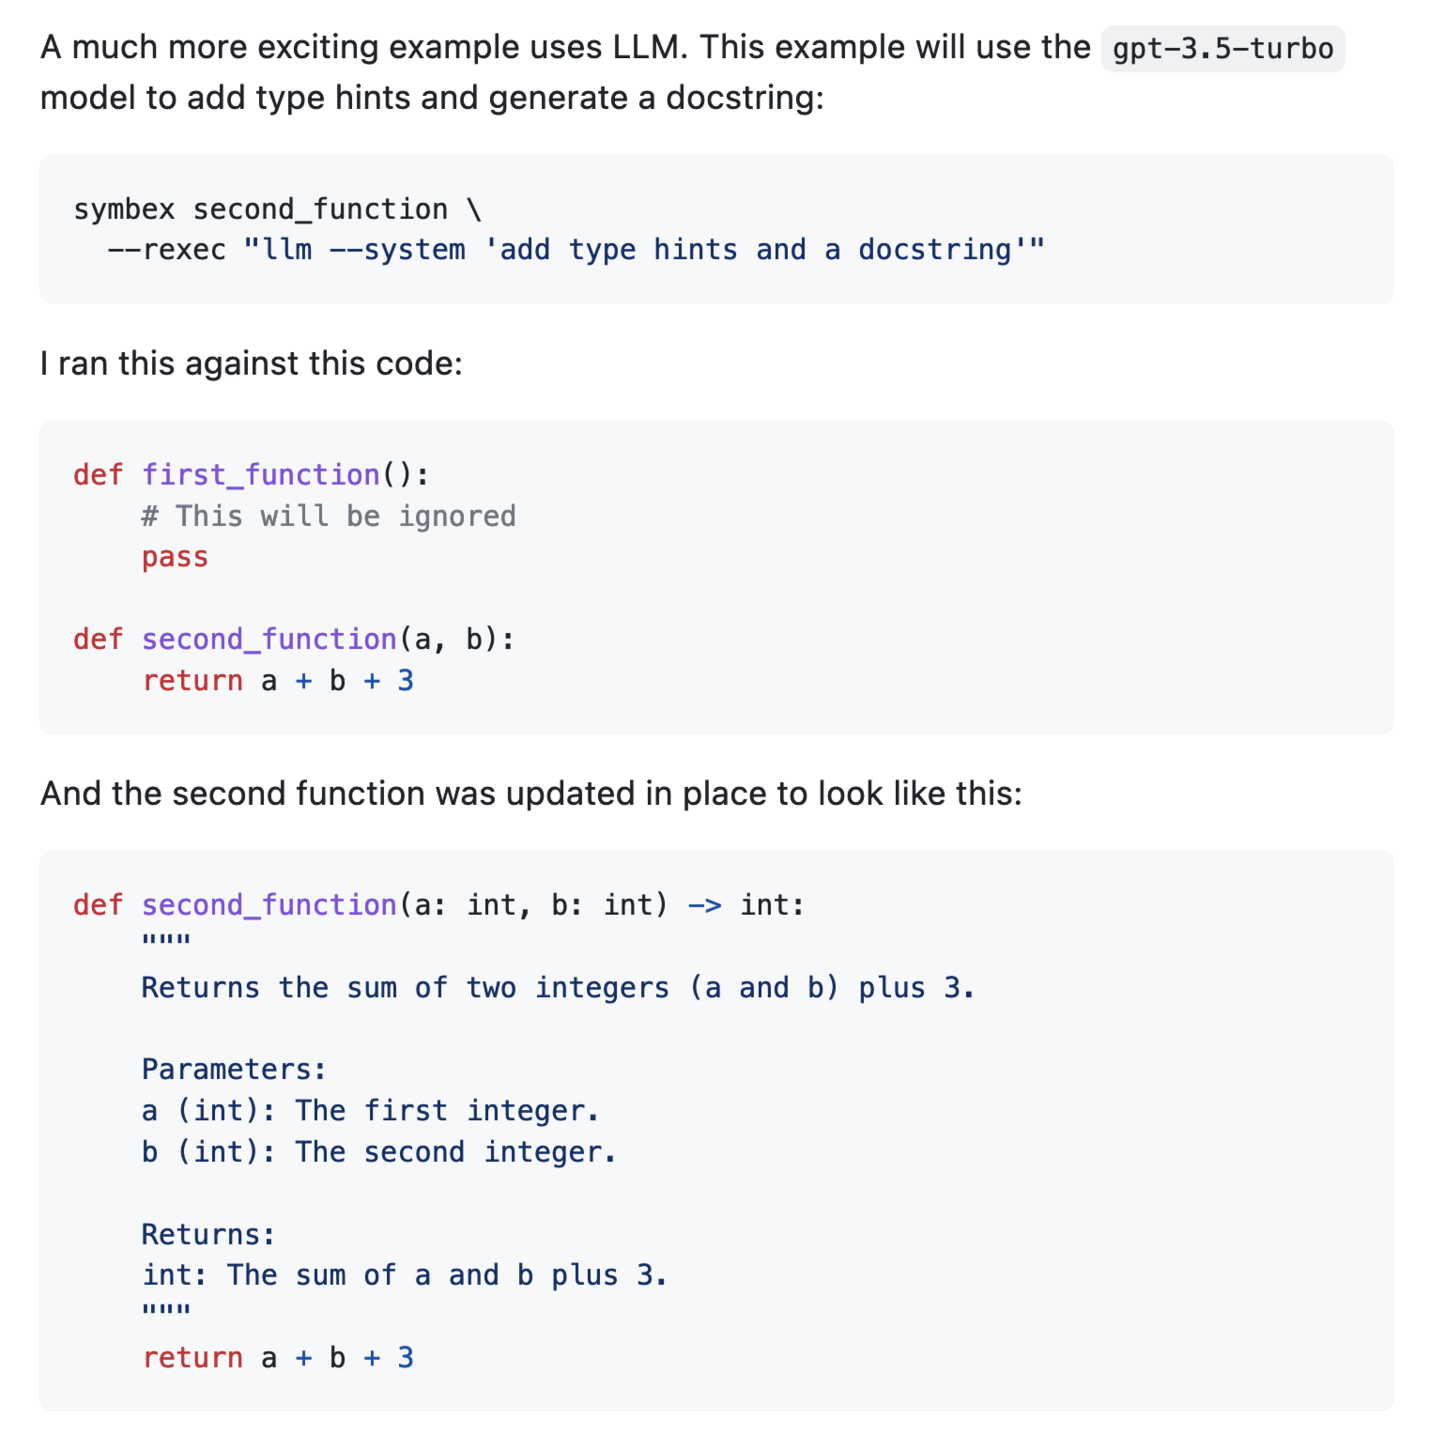
Task: Click the 'symbex second_function' command line
Action: [260, 209]
